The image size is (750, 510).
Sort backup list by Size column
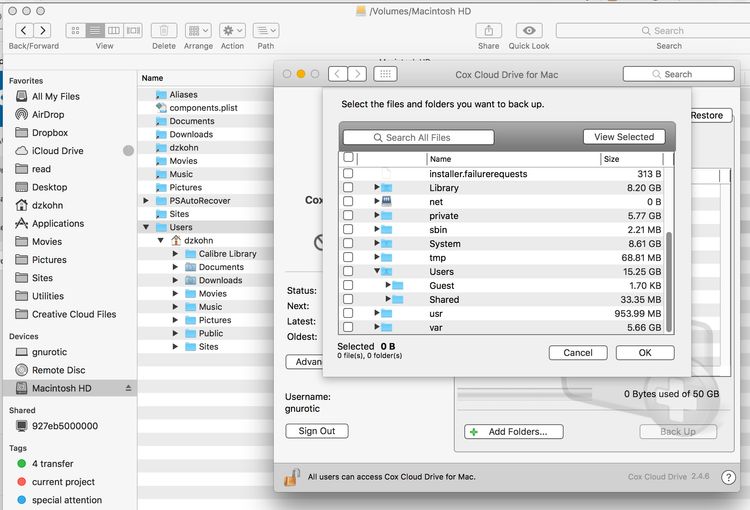point(631,159)
